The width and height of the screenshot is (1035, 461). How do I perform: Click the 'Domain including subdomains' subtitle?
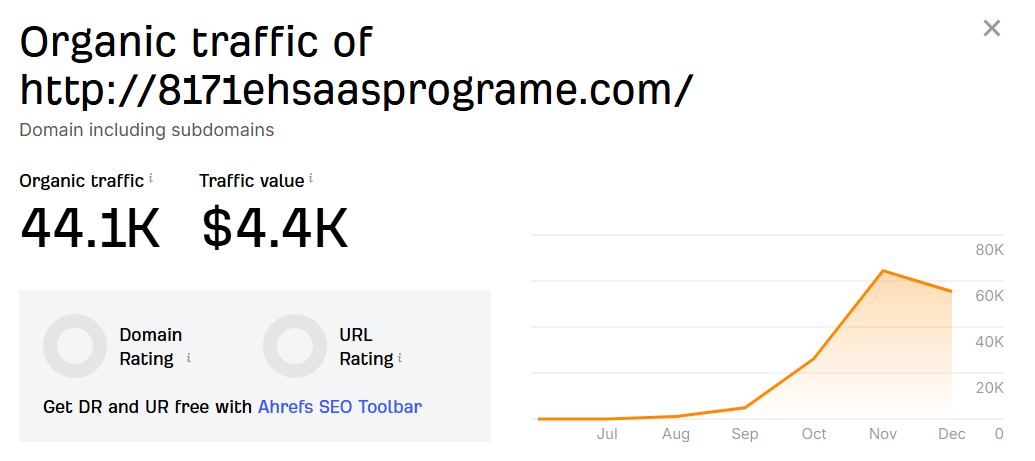click(146, 130)
